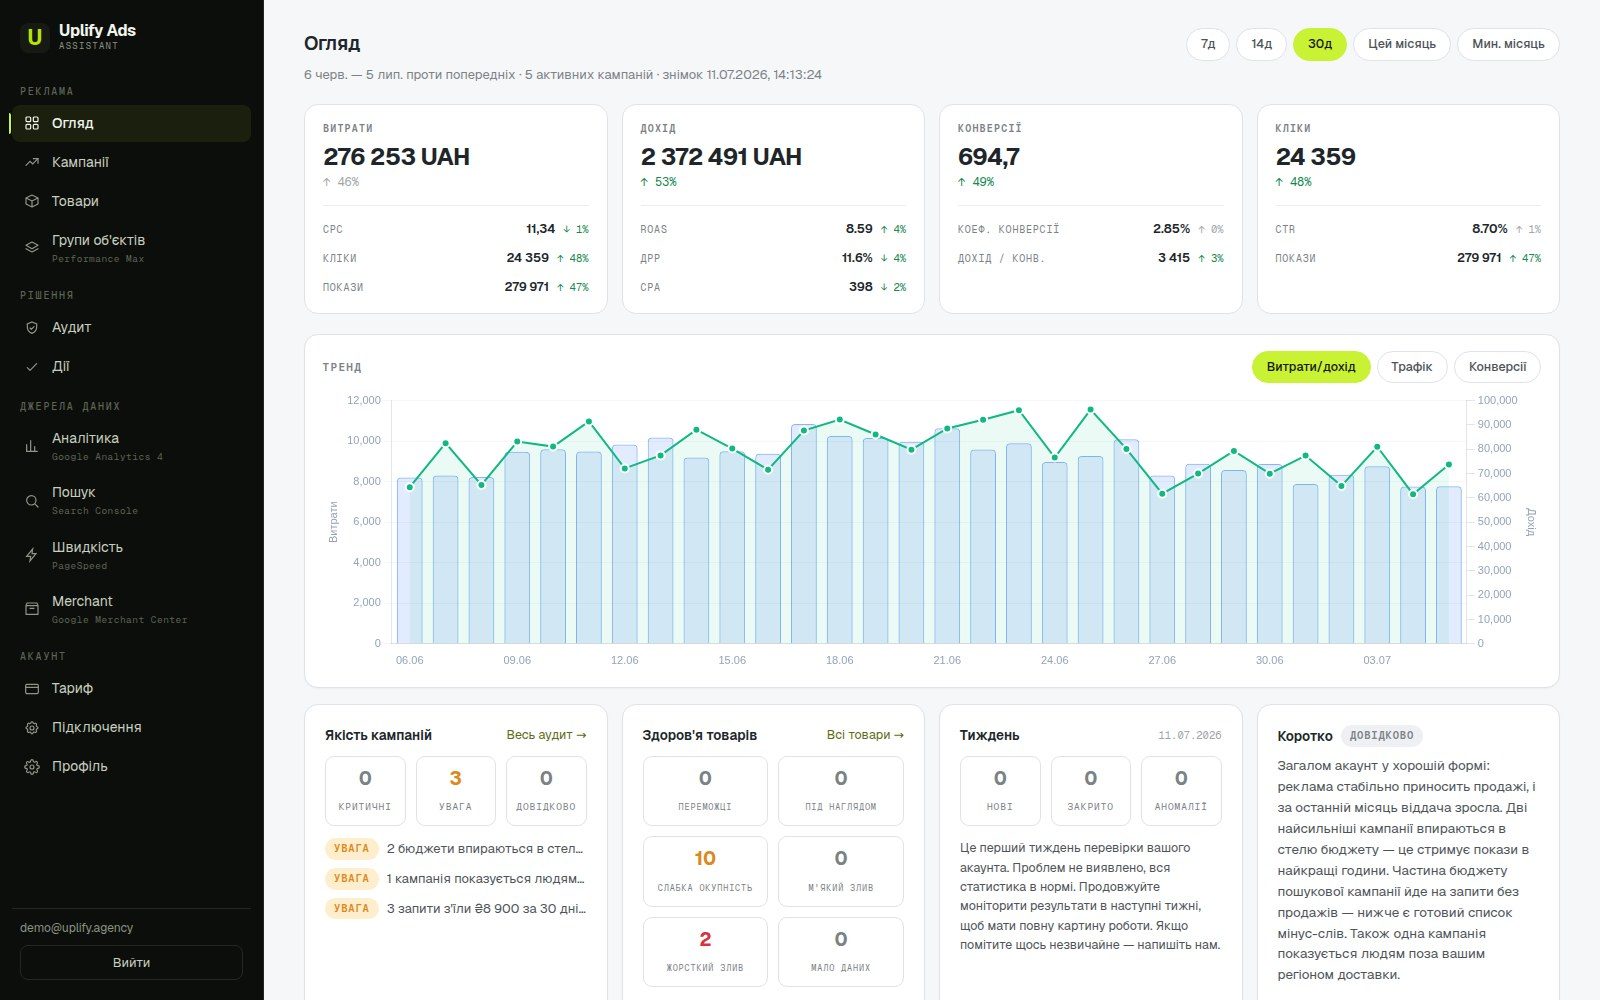1600x1000 pixels.
Task: Open the '3 запити з'їли ₴8 900…' warning
Action: click(455, 908)
